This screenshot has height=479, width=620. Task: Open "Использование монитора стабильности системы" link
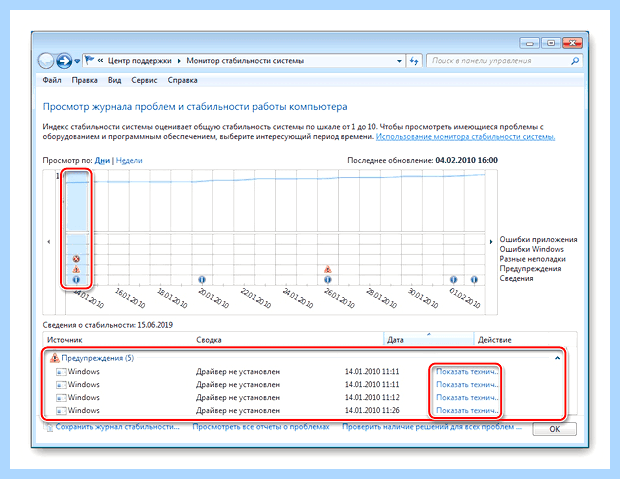click(465, 137)
